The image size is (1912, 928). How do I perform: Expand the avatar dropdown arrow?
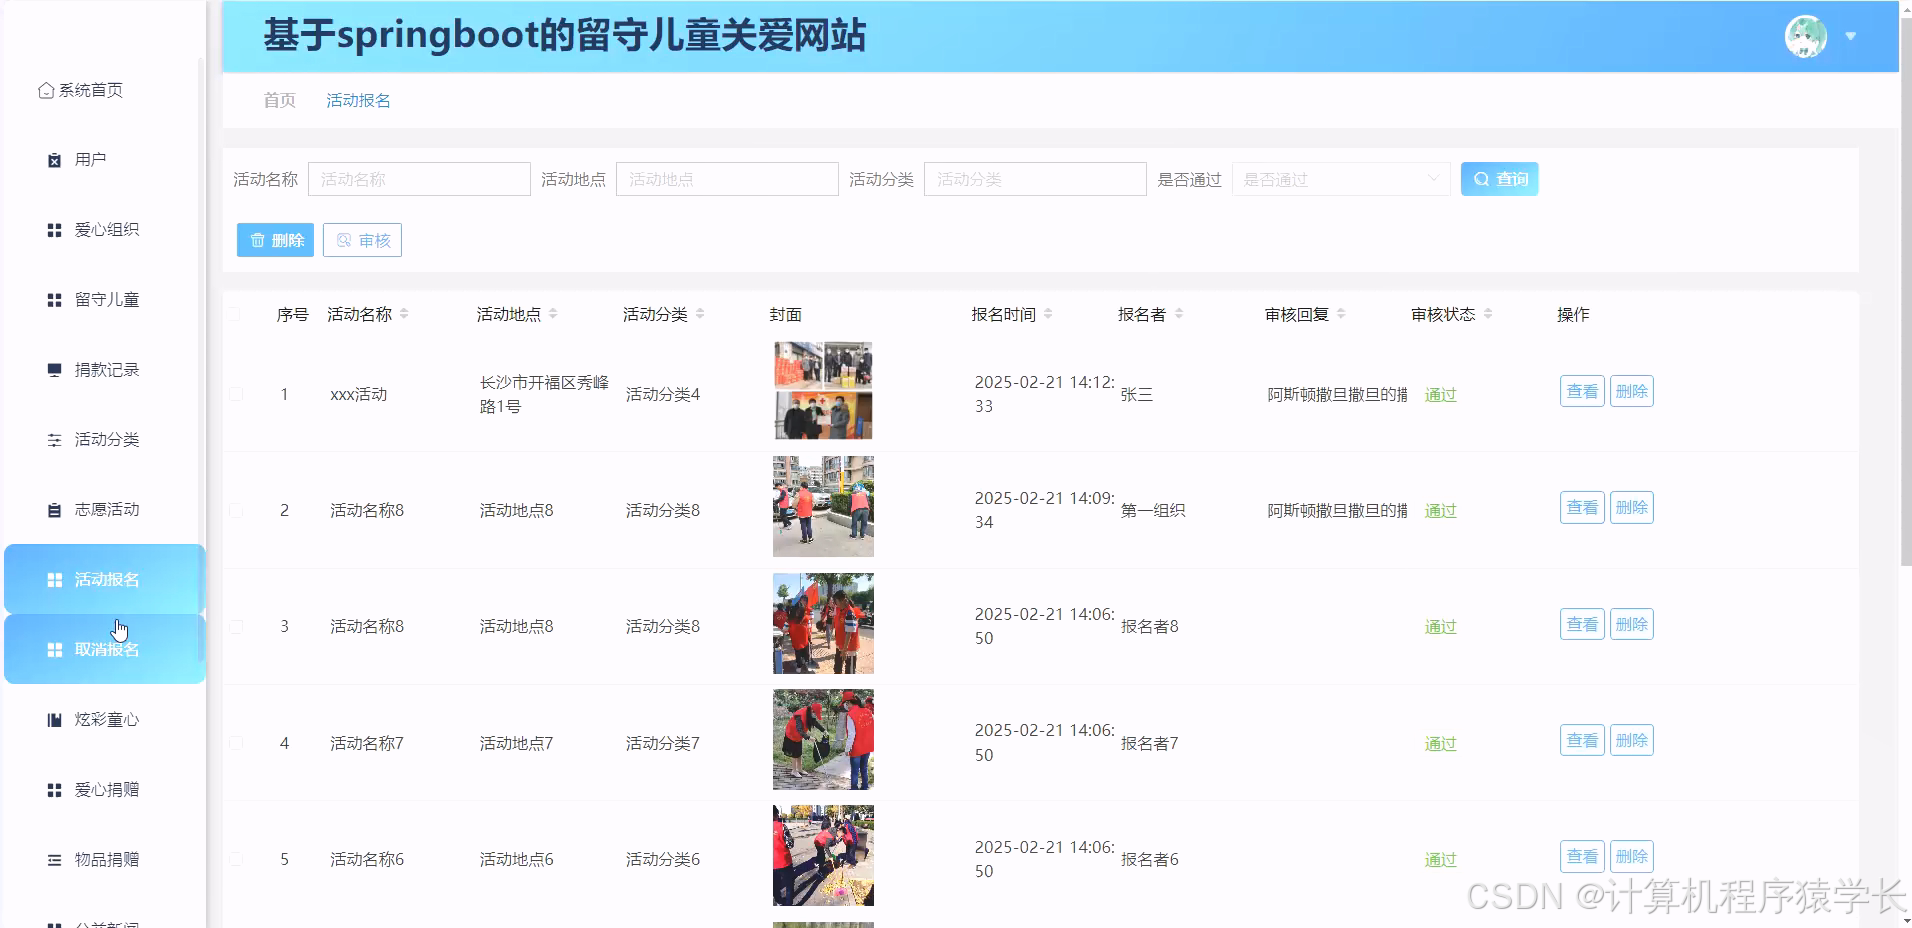1852,36
